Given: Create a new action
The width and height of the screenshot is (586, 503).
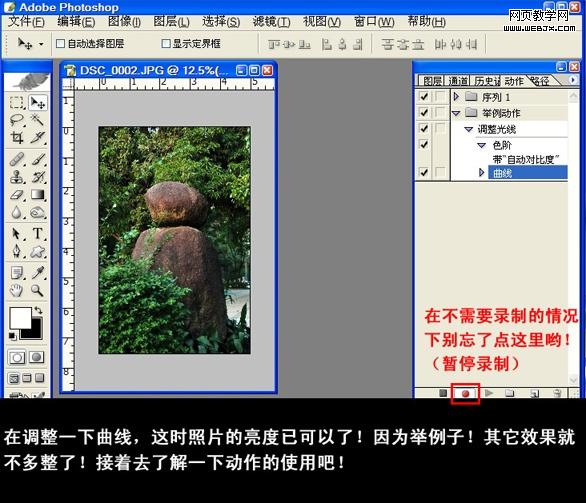Looking at the screenshot, I should click(x=535, y=393).
